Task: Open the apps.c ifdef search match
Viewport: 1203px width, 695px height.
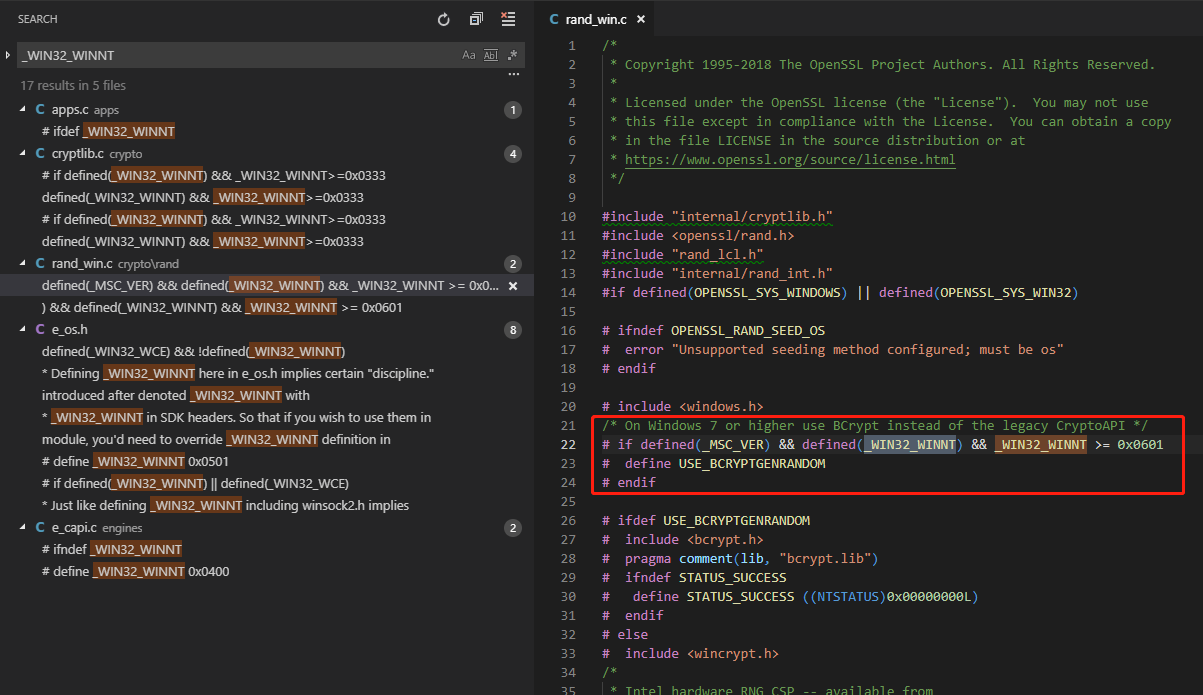Action: coord(108,132)
